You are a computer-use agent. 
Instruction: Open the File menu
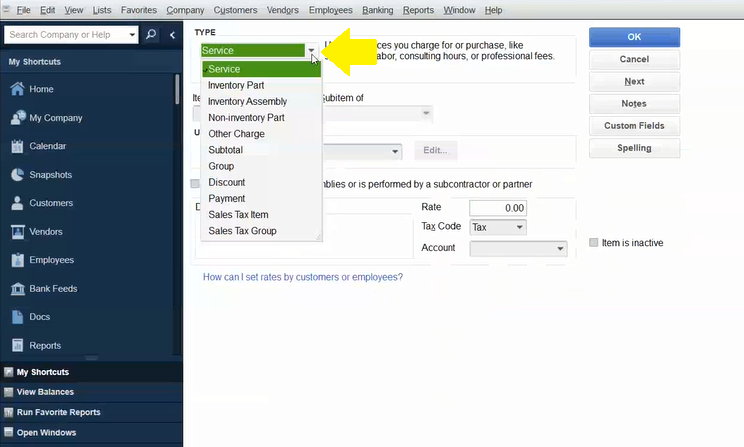23,10
